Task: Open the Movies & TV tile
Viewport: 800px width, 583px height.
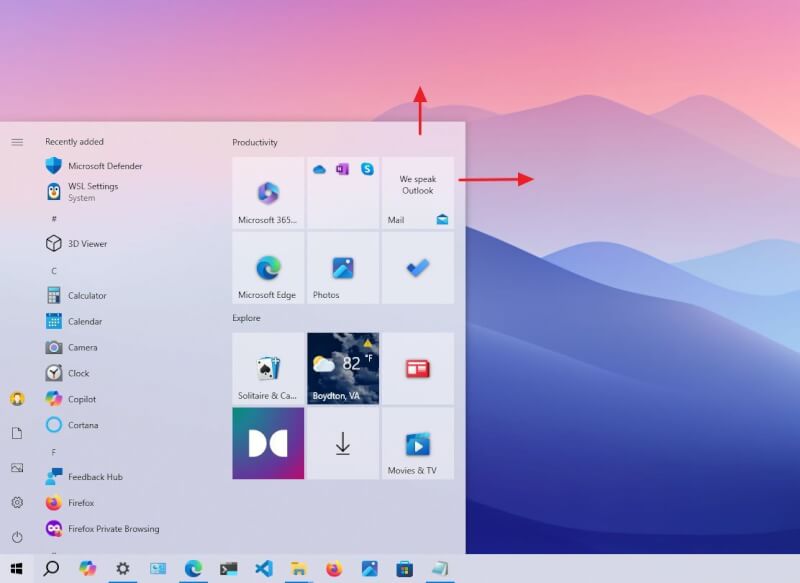Action: 418,443
